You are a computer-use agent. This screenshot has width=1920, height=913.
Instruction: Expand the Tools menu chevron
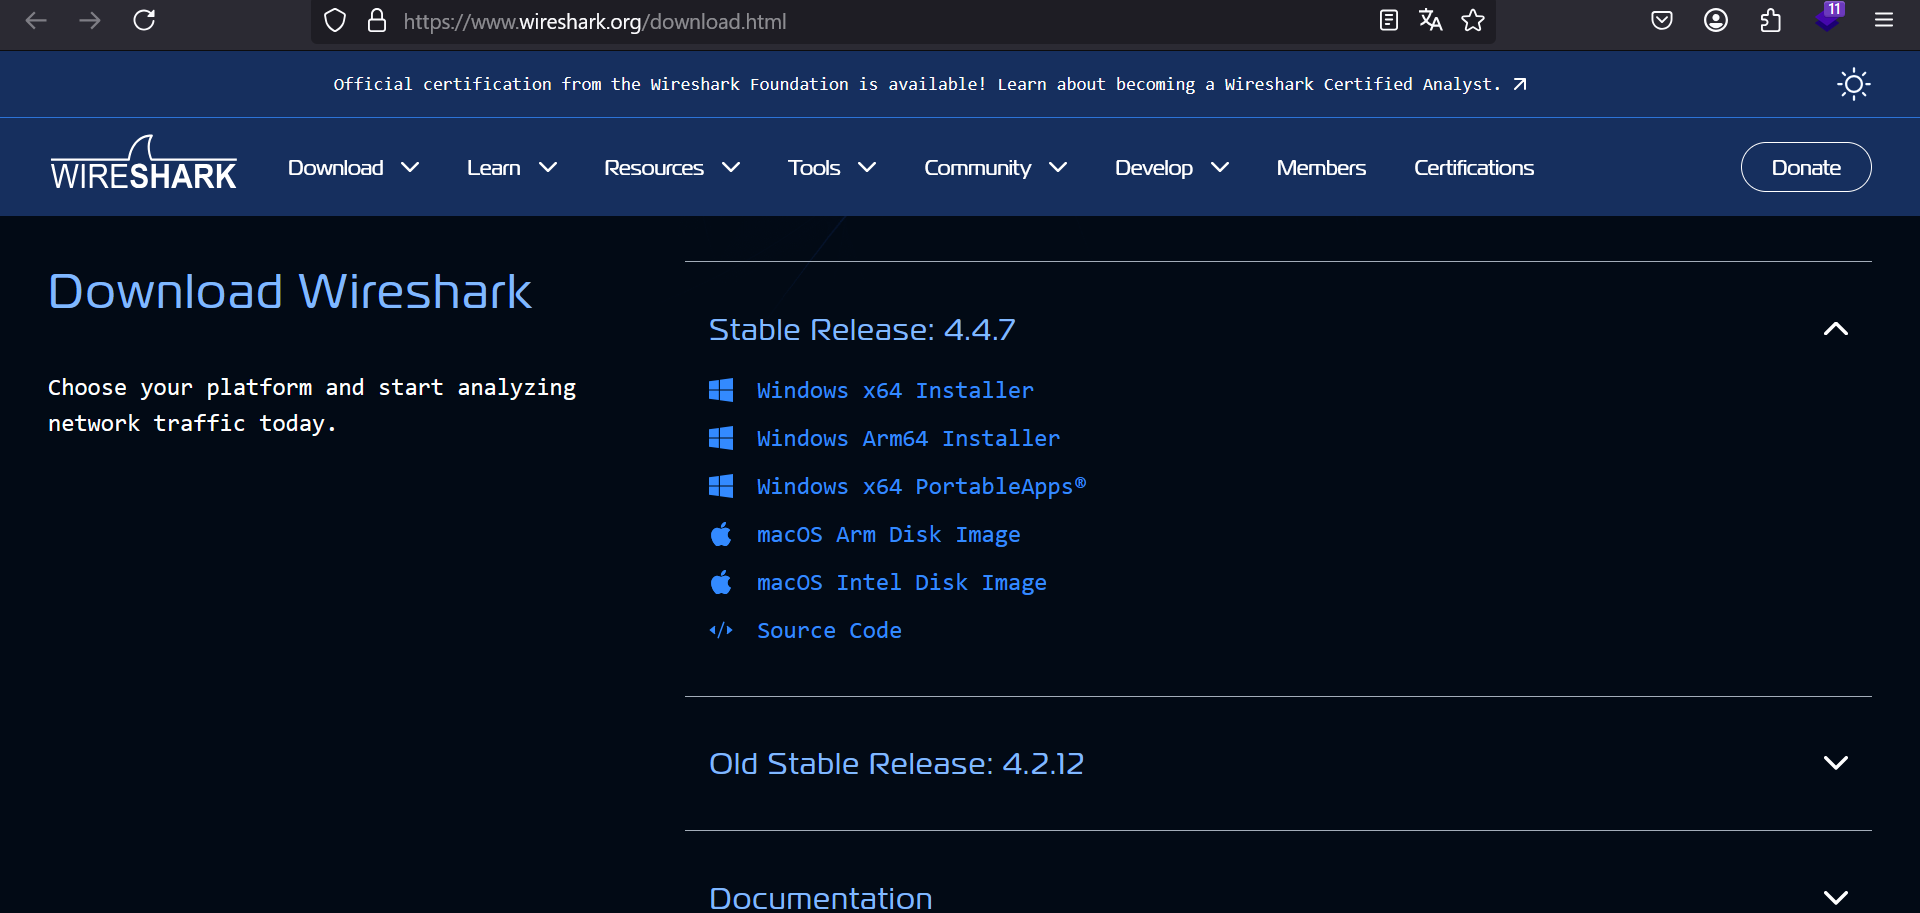(x=867, y=168)
